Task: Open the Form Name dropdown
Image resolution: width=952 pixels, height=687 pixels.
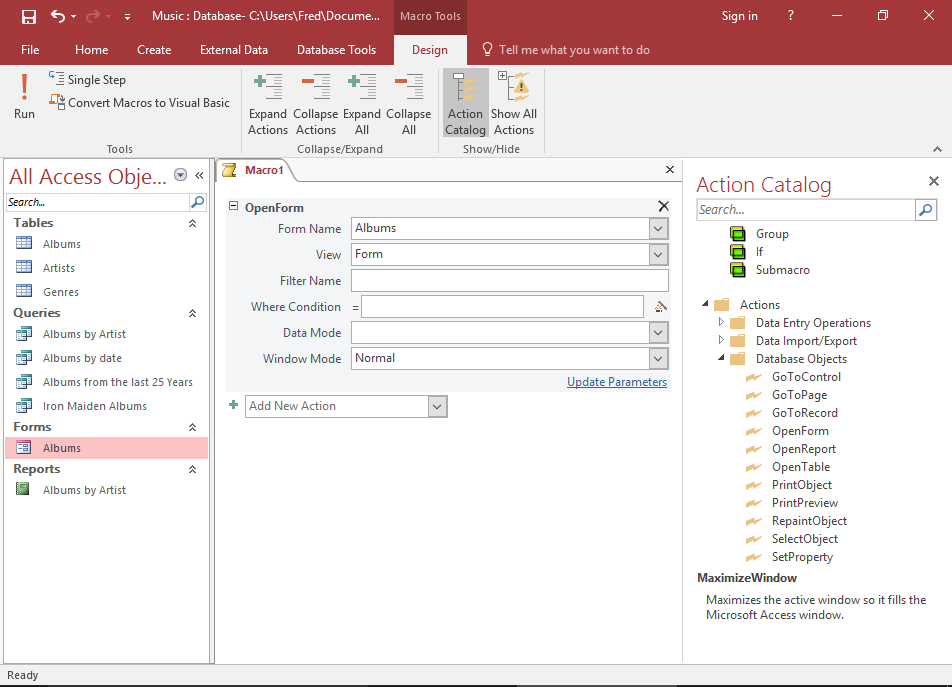Action: 658,229
